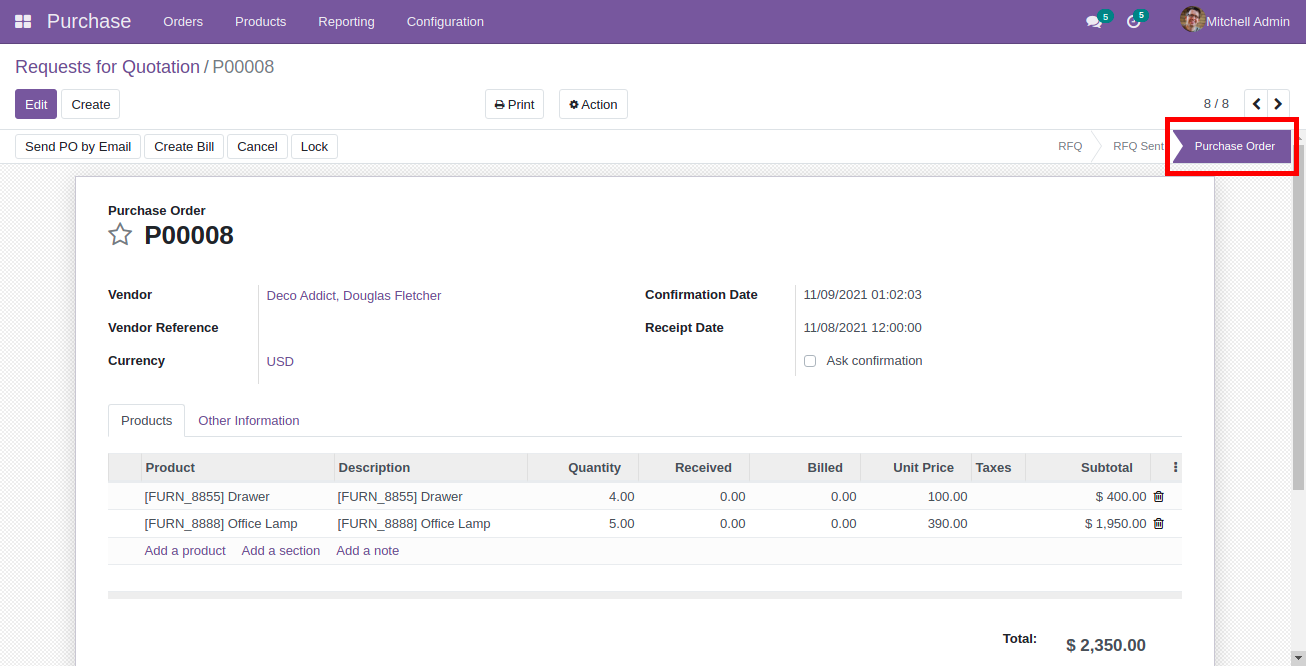Open optional columns kebab menu
Viewport: 1306px width, 666px height.
tap(1175, 467)
